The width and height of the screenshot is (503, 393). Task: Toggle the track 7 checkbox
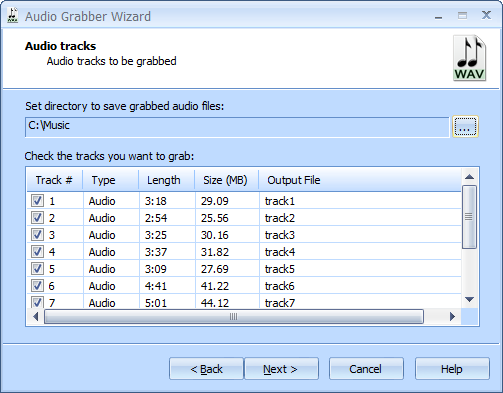click(x=37, y=302)
